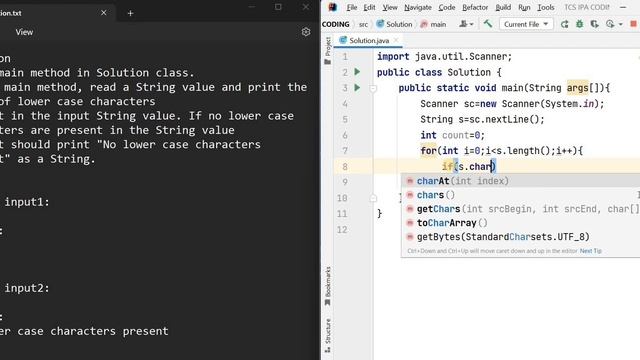Click the run gutter arrow on line 3

(x=357, y=87)
